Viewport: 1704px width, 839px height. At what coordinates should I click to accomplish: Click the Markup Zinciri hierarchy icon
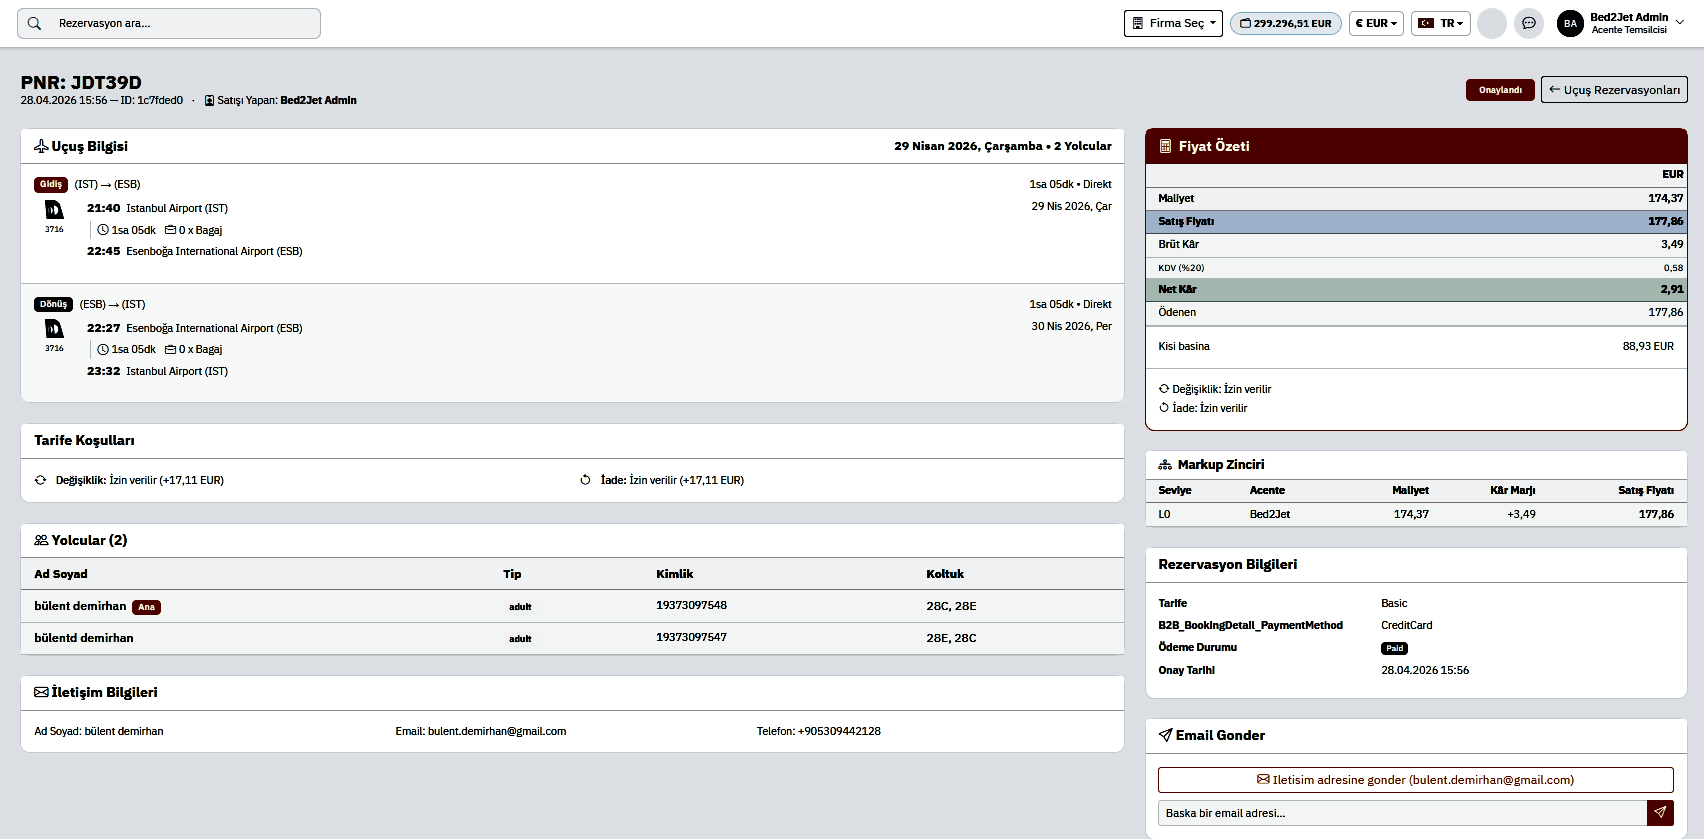click(1165, 465)
